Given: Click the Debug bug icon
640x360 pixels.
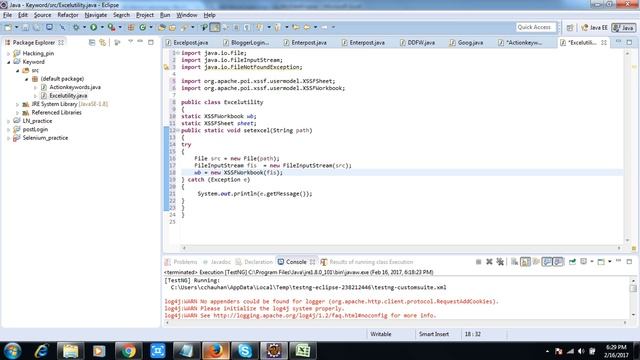Looking at the screenshot, I should (x=76, y=27).
